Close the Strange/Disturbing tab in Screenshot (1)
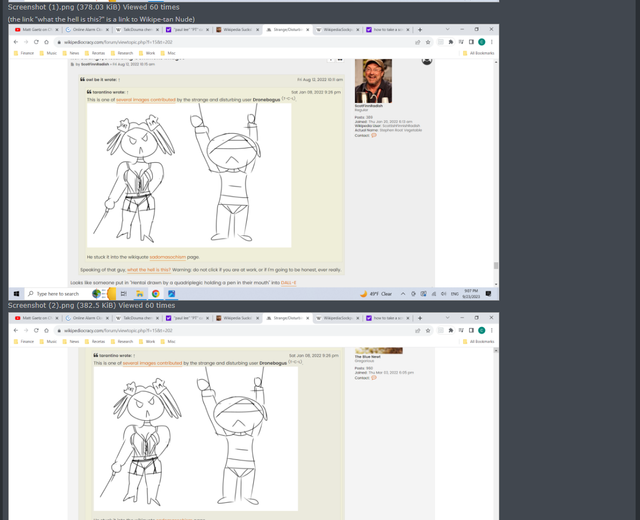Image resolution: width=640 pixels, height=520 pixels. coord(308,30)
